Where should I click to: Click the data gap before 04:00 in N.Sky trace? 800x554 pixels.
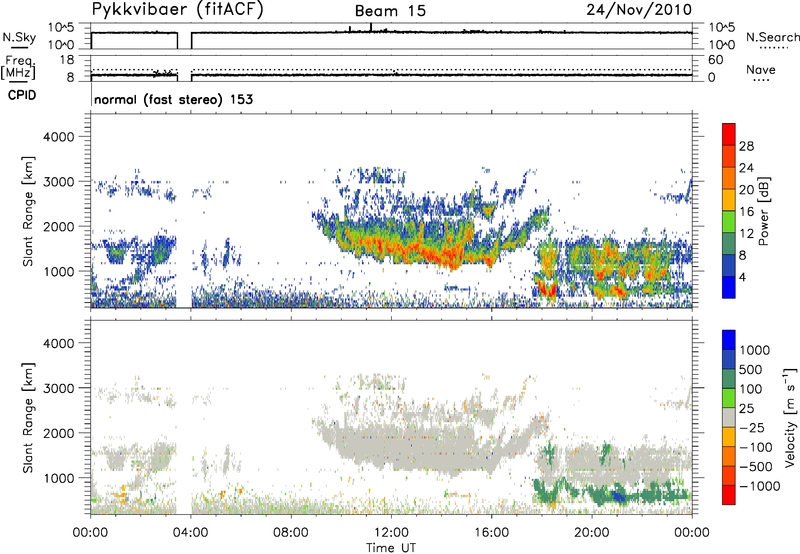click(x=184, y=41)
